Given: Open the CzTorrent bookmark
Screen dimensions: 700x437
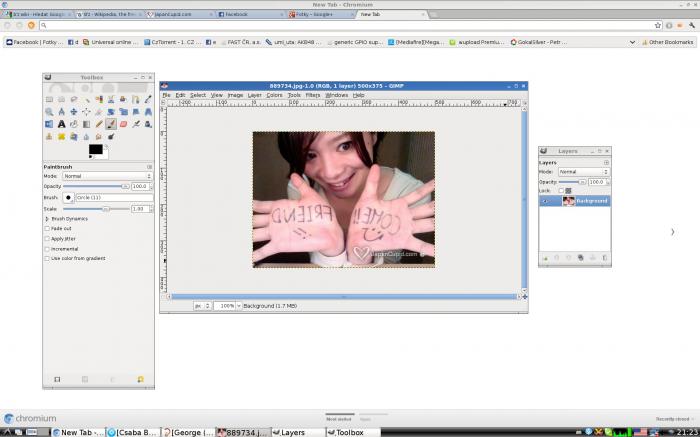Looking at the screenshot, I should [x=173, y=42].
